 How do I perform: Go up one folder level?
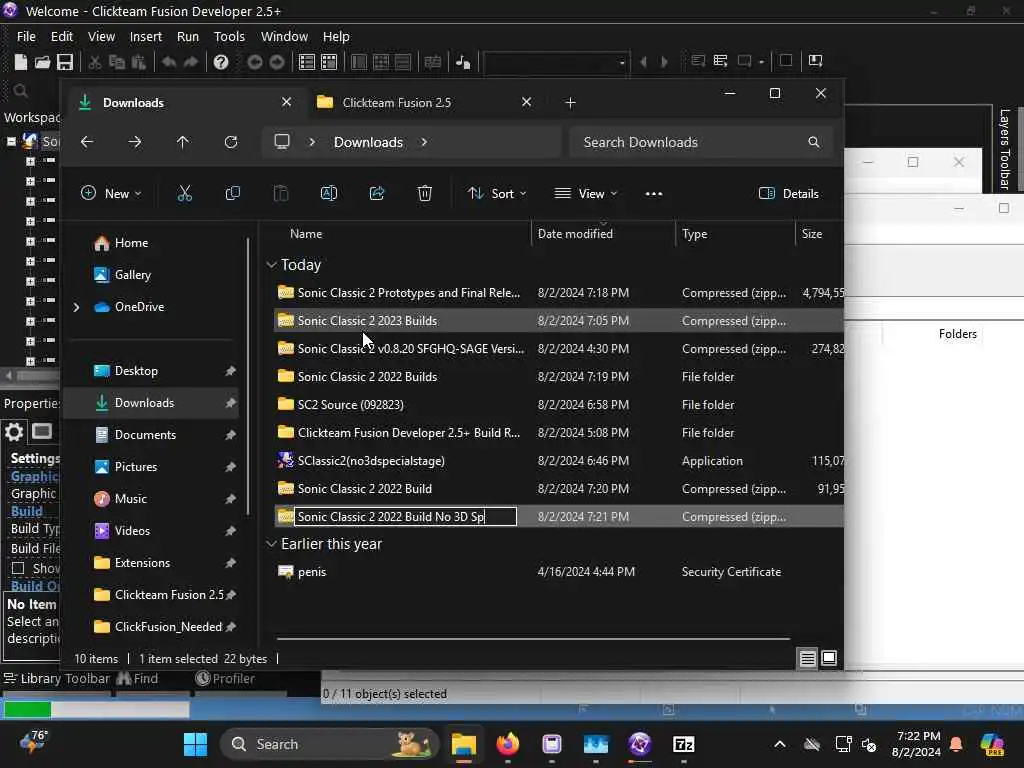pos(183,142)
